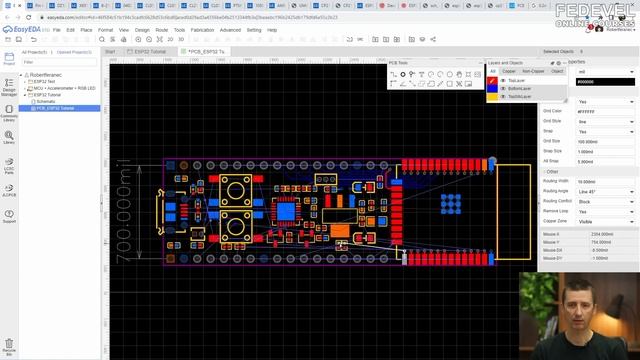The image size is (640, 360).
Task: Open the Design Manager sidebar panel
Action: tap(9, 87)
